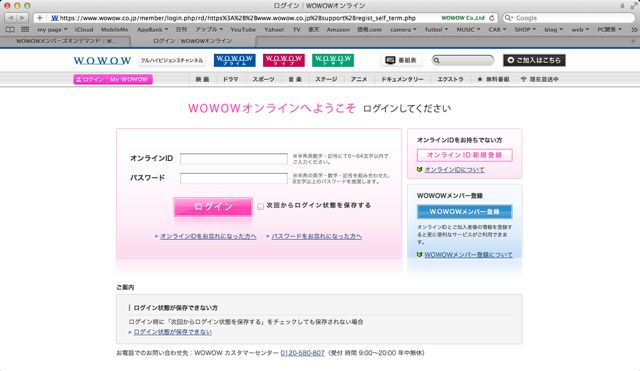Expand the futbol bookmarks dropdown
The height and width of the screenshot is (371, 640).
click(x=436, y=29)
